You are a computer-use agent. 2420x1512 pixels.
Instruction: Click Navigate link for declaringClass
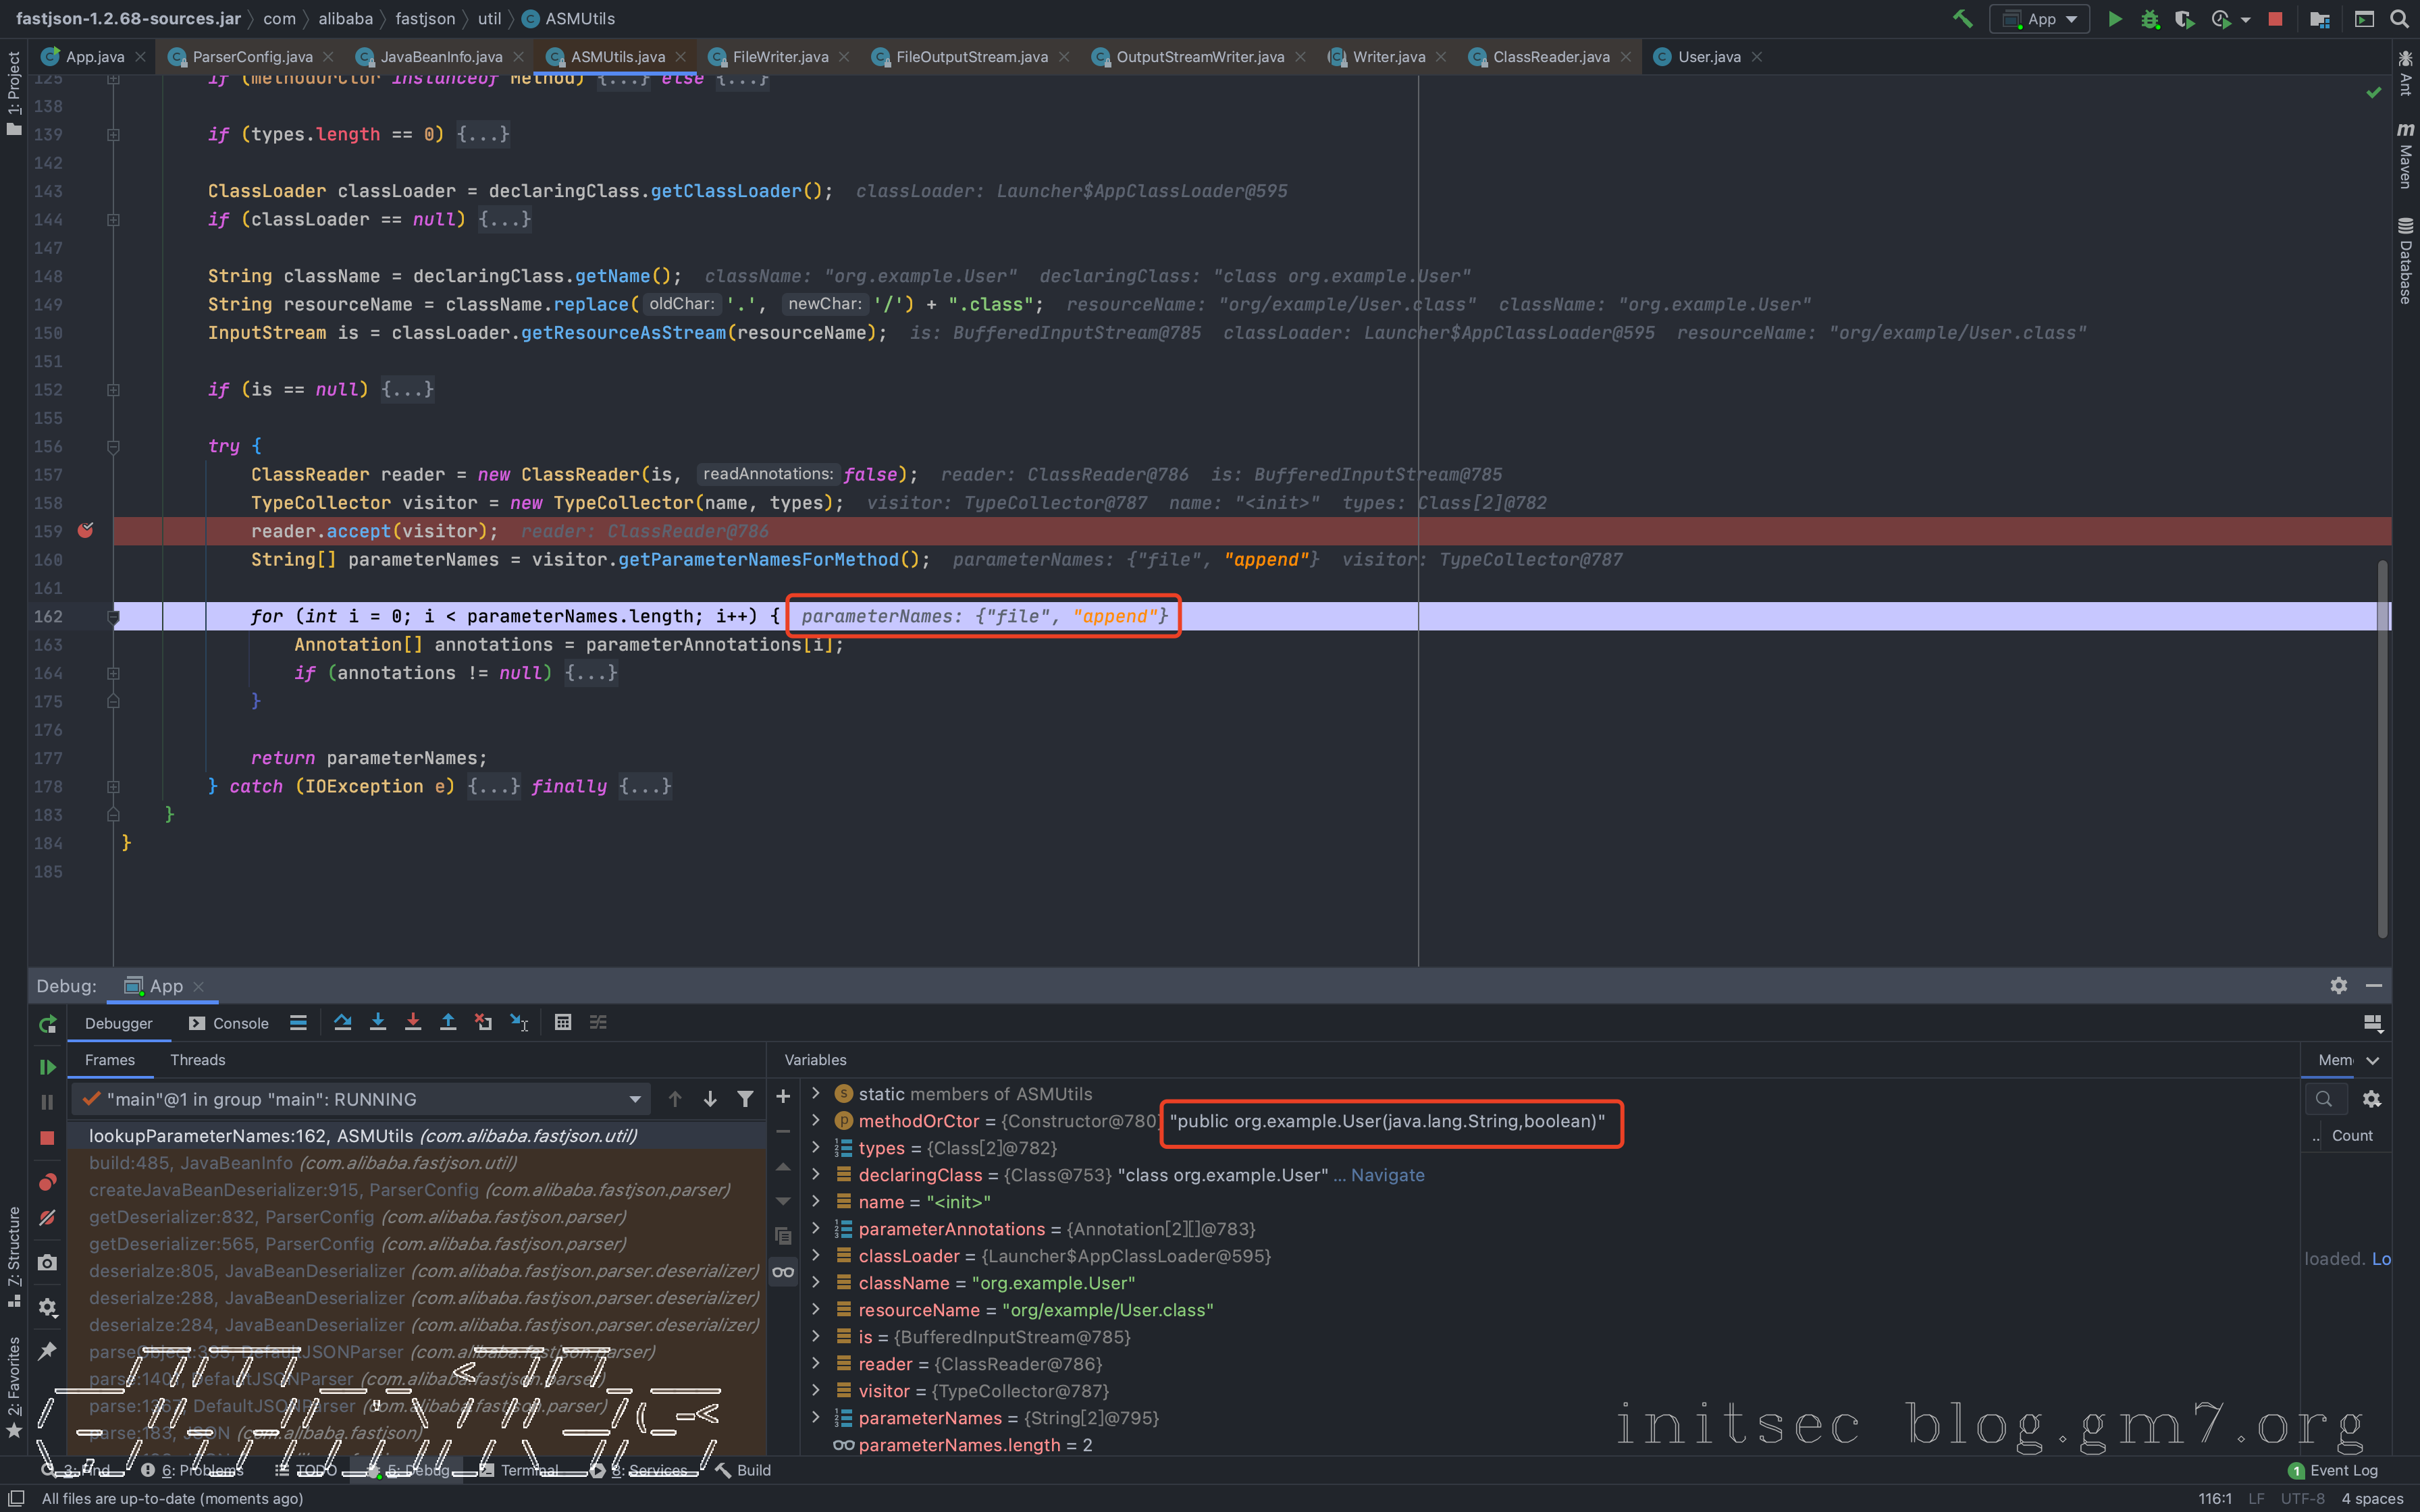[x=1387, y=1175]
